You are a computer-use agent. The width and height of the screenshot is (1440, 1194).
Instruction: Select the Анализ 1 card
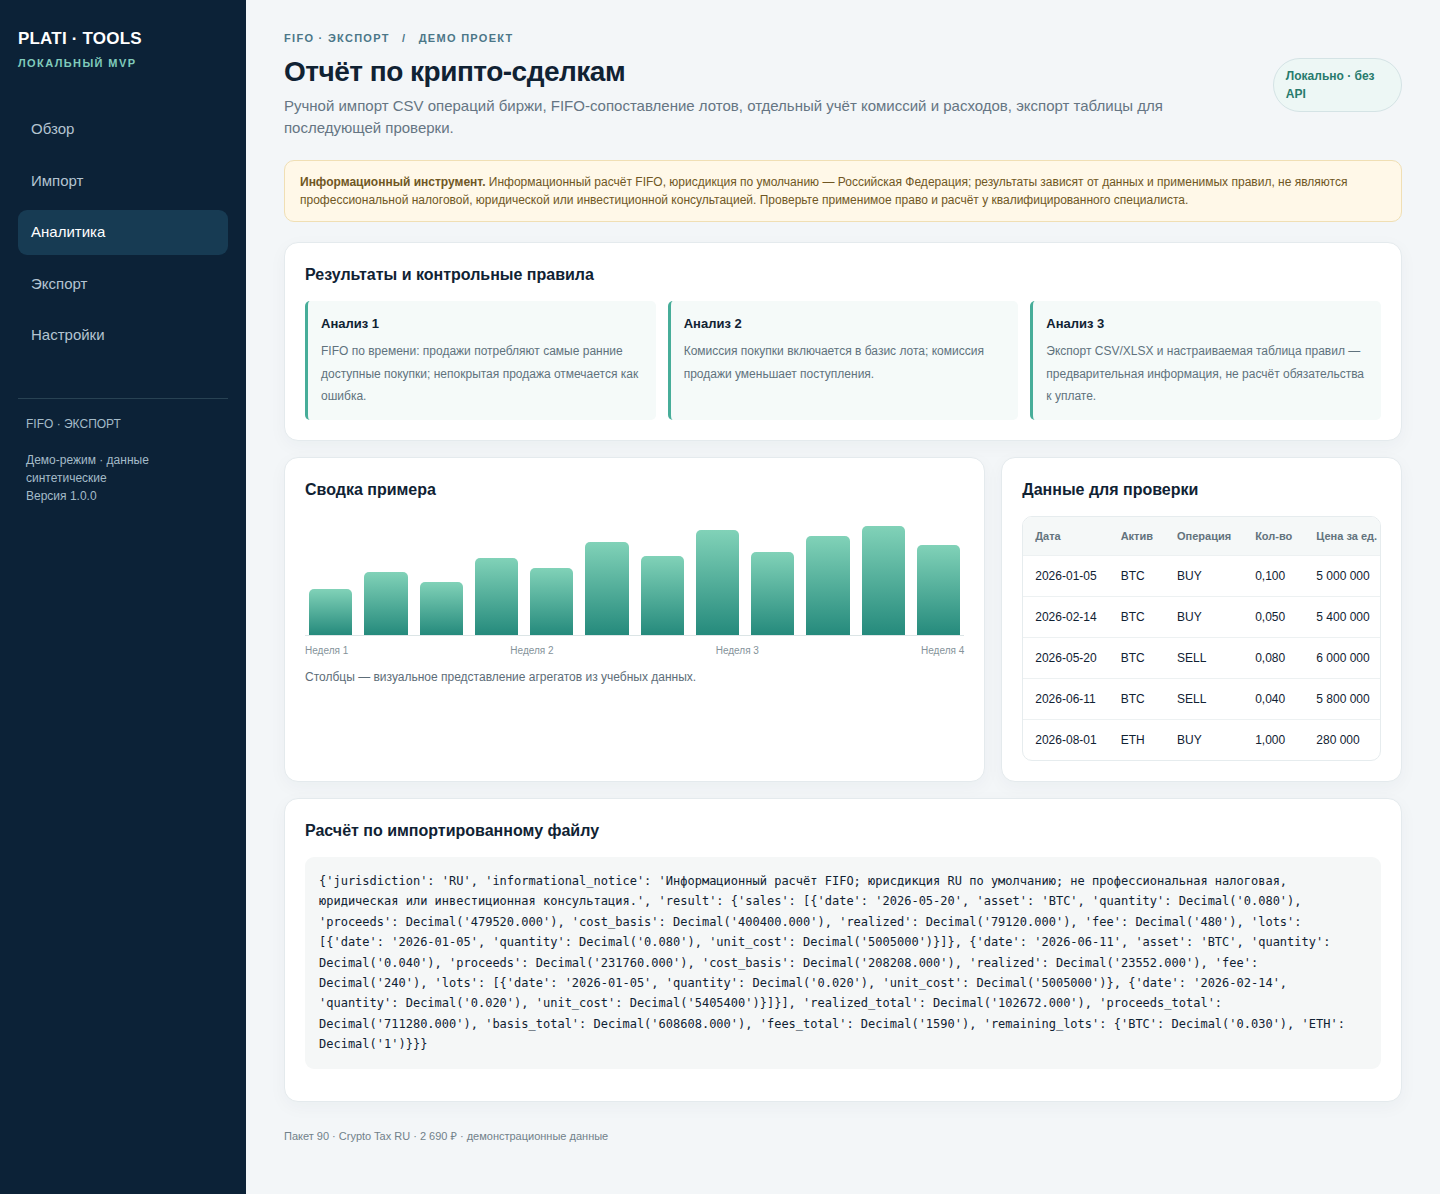[x=480, y=360]
